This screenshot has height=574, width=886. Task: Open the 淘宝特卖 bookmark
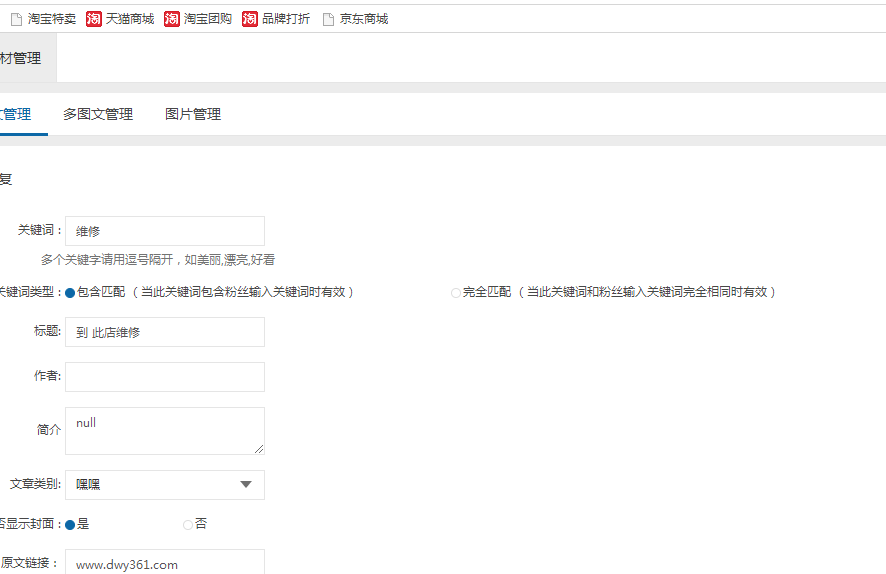(43, 19)
